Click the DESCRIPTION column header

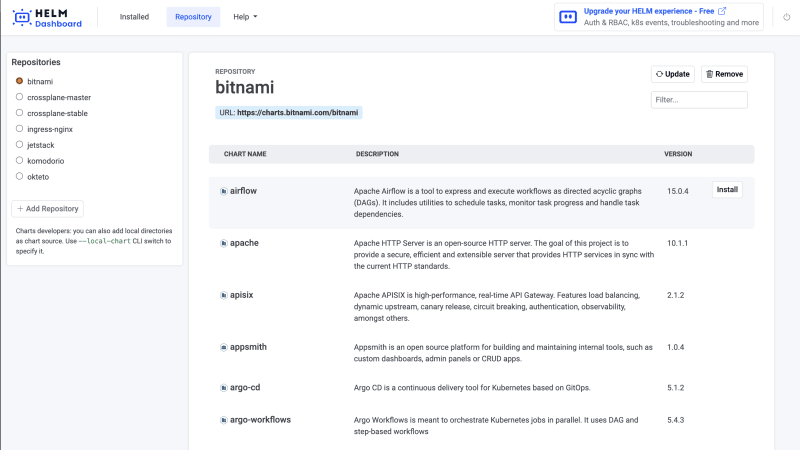[x=377, y=154]
